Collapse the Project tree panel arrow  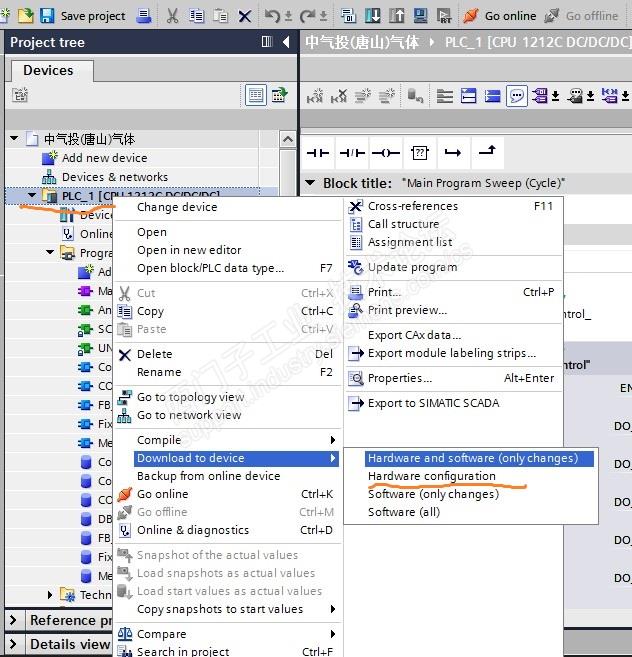pos(286,42)
